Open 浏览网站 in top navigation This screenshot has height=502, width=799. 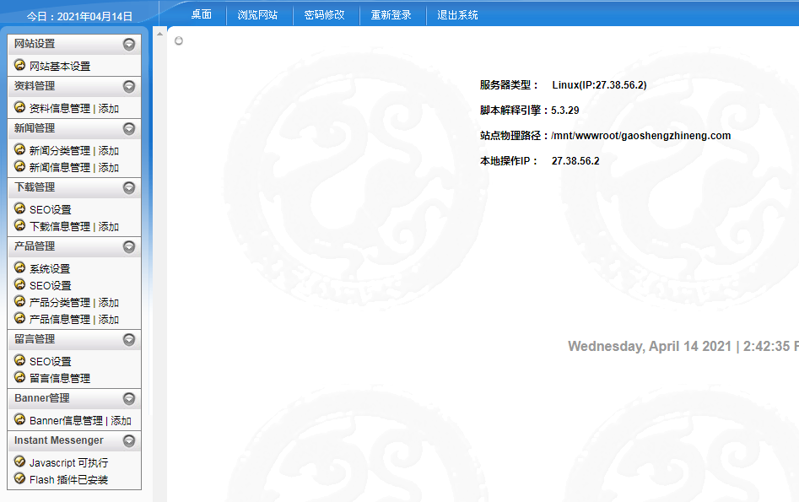(257, 15)
